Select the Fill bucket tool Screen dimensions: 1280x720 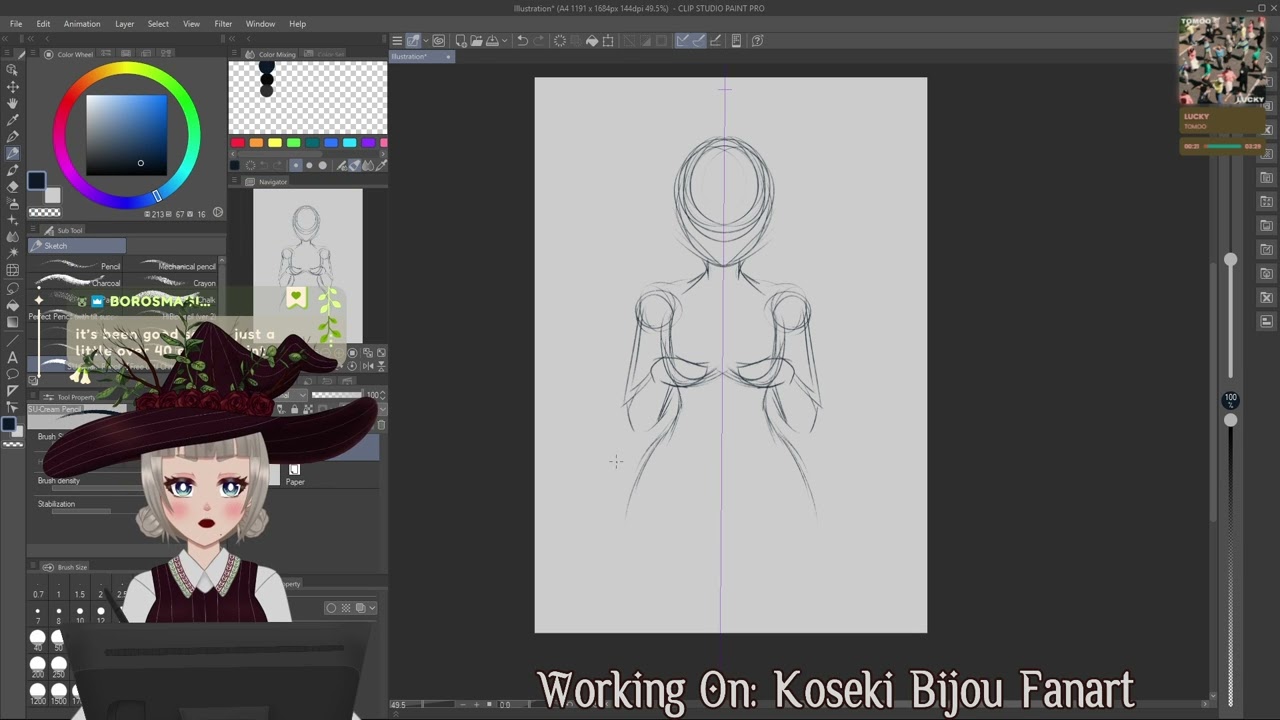(12, 305)
